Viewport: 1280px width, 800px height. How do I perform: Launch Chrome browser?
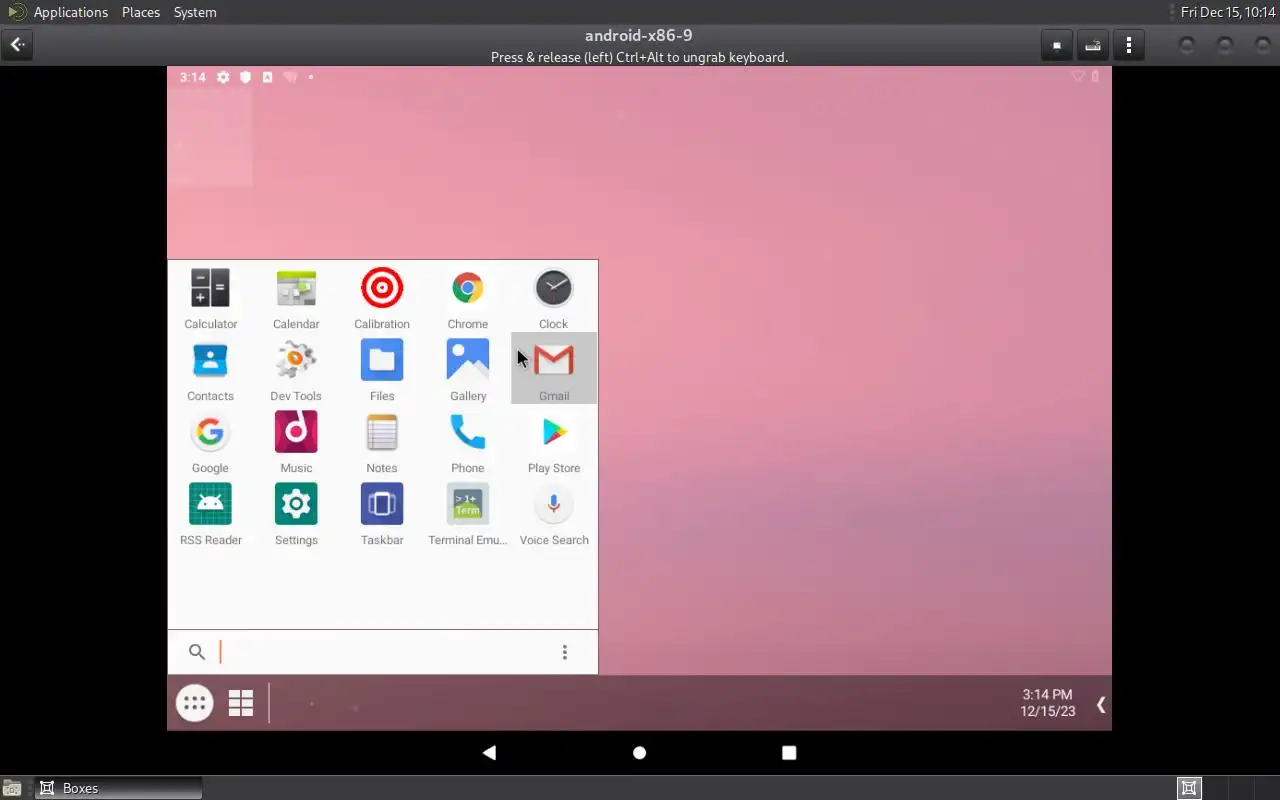point(468,298)
